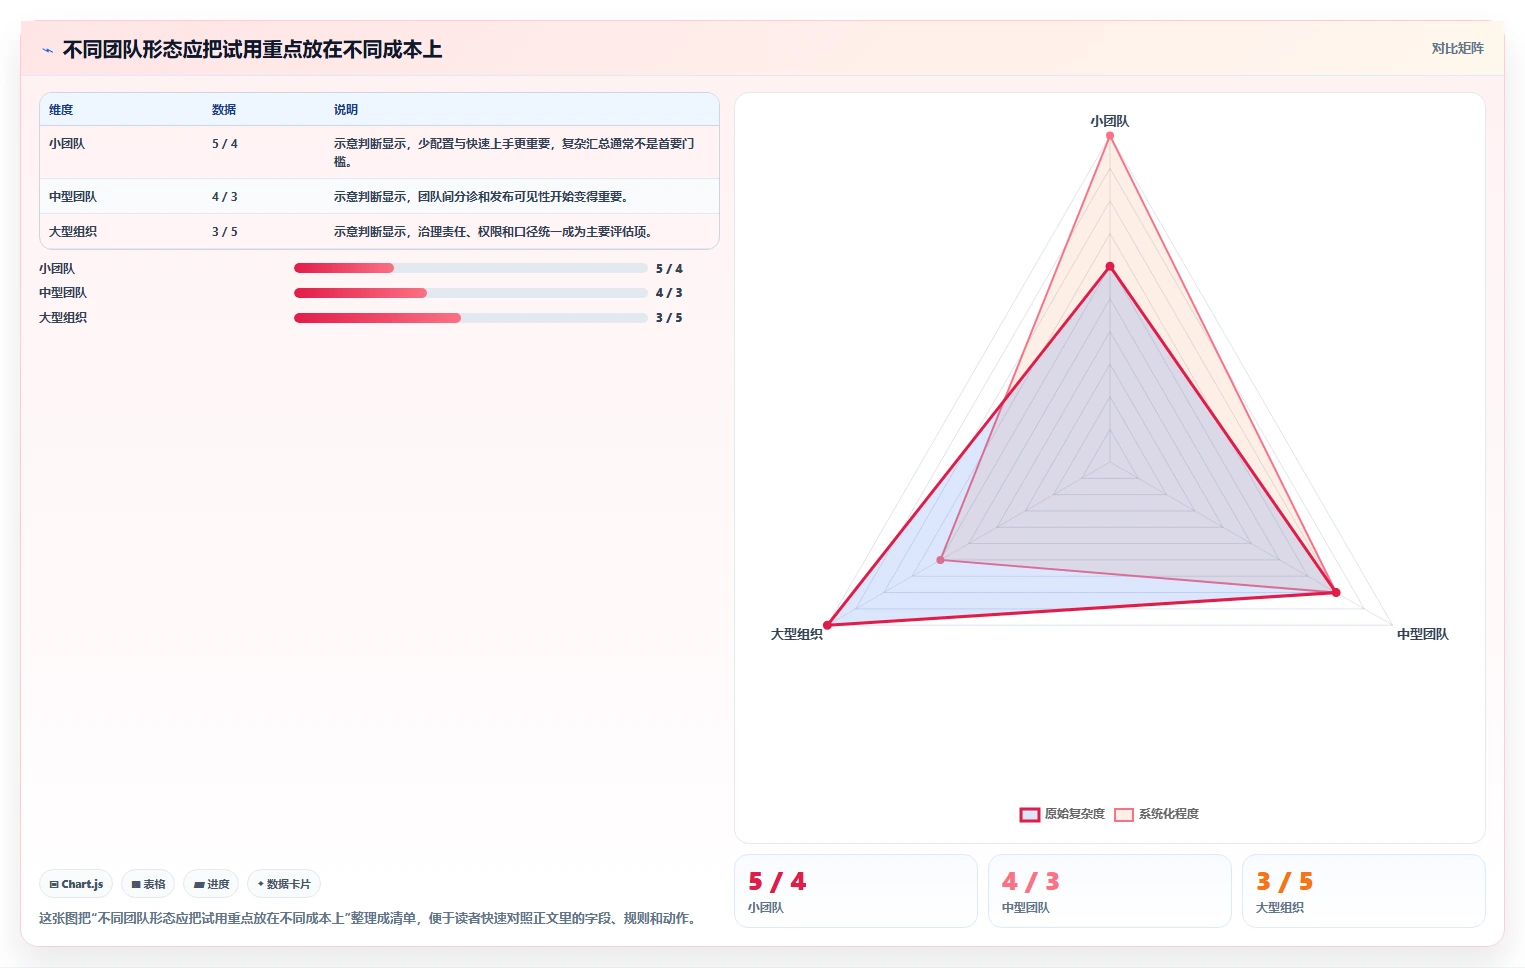Click the 中型团队 progress bar
The height and width of the screenshot is (968, 1525).
[471, 293]
